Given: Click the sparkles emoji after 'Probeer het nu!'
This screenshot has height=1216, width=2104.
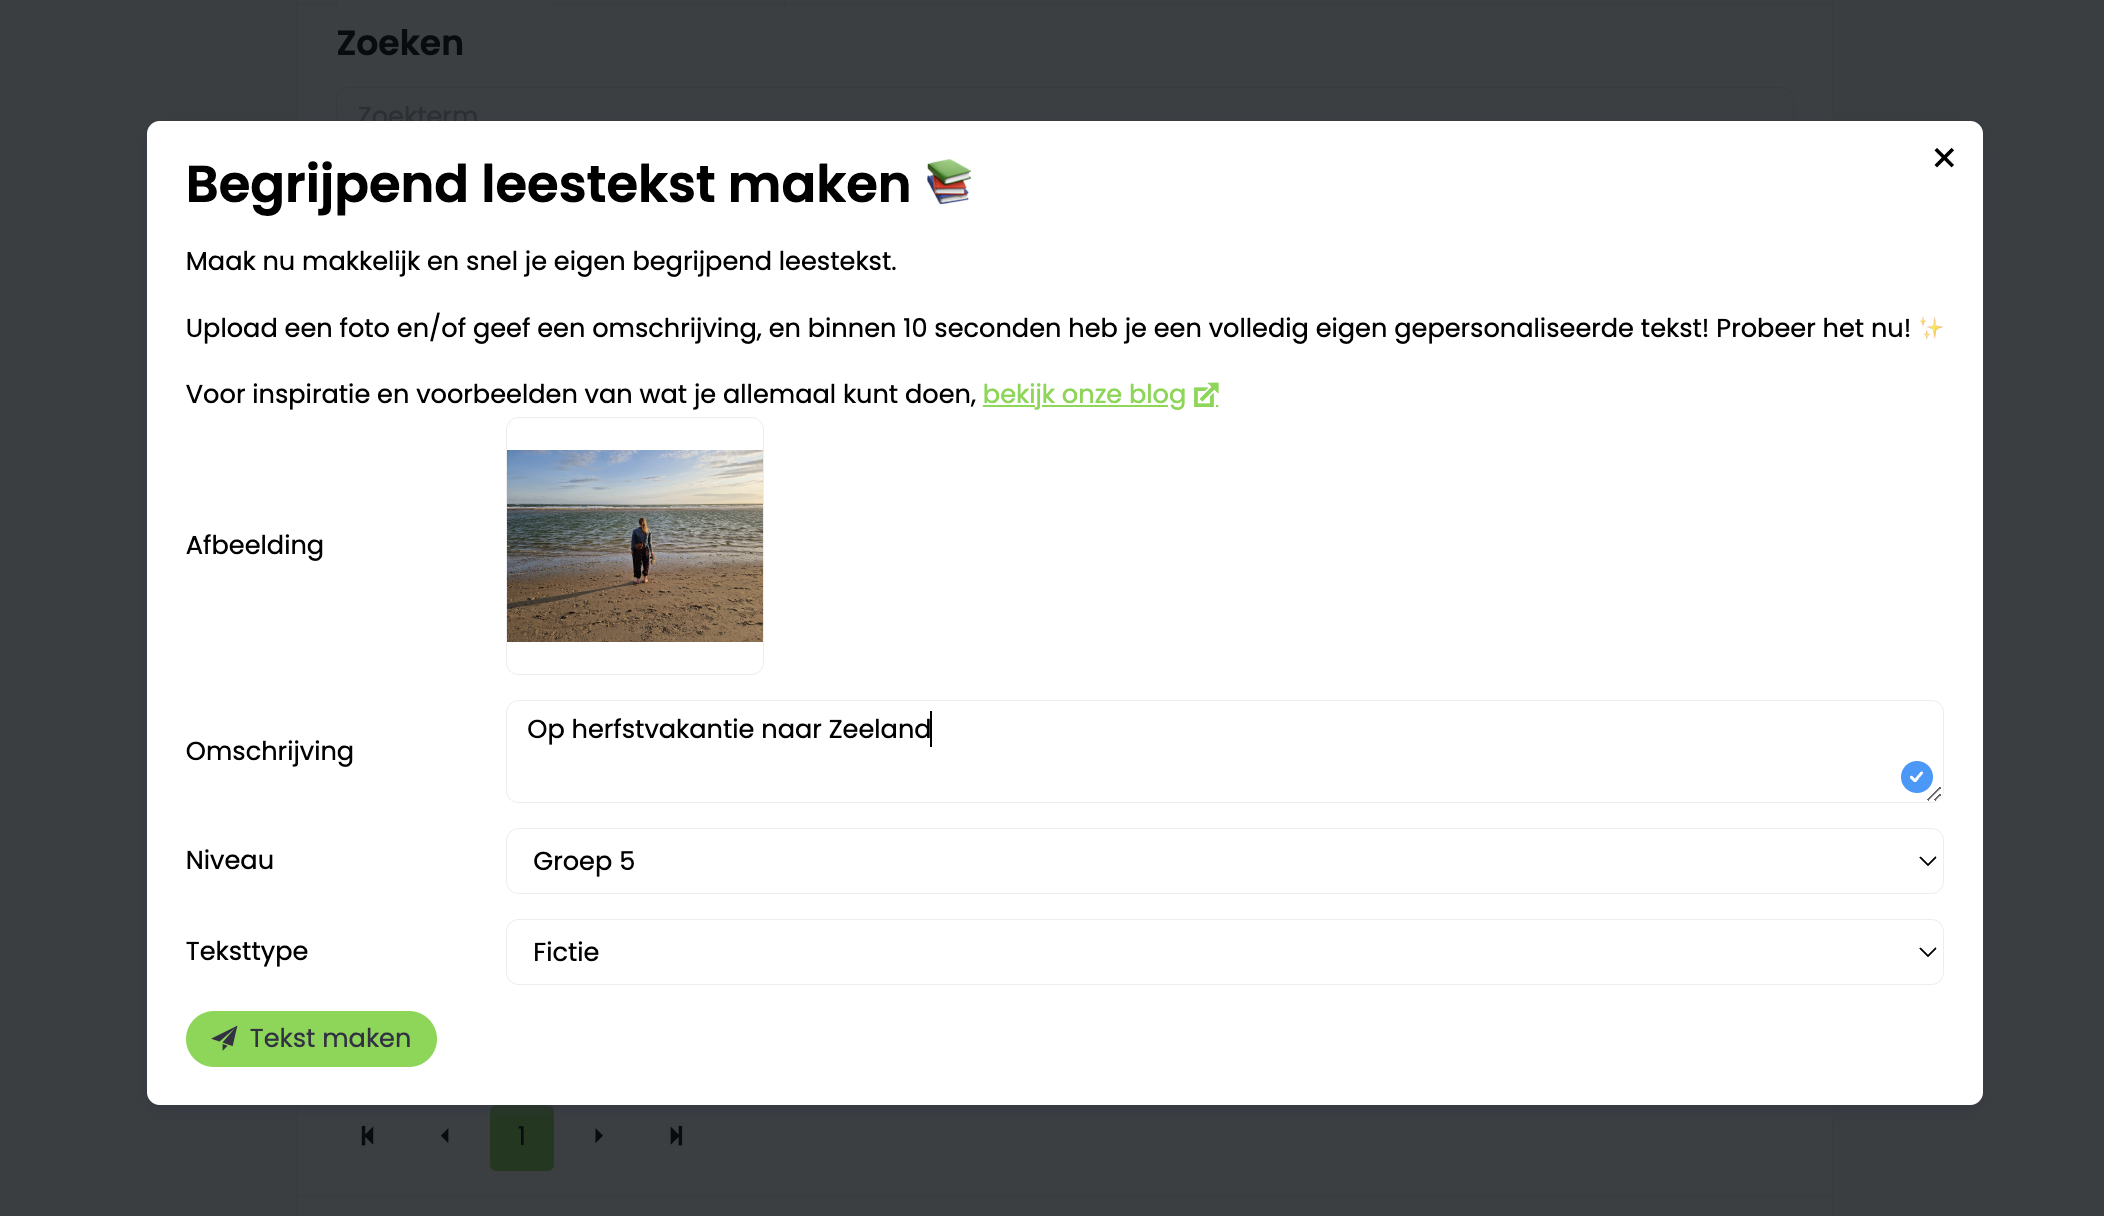Looking at the screenshot, I should tap(1931, 328).
